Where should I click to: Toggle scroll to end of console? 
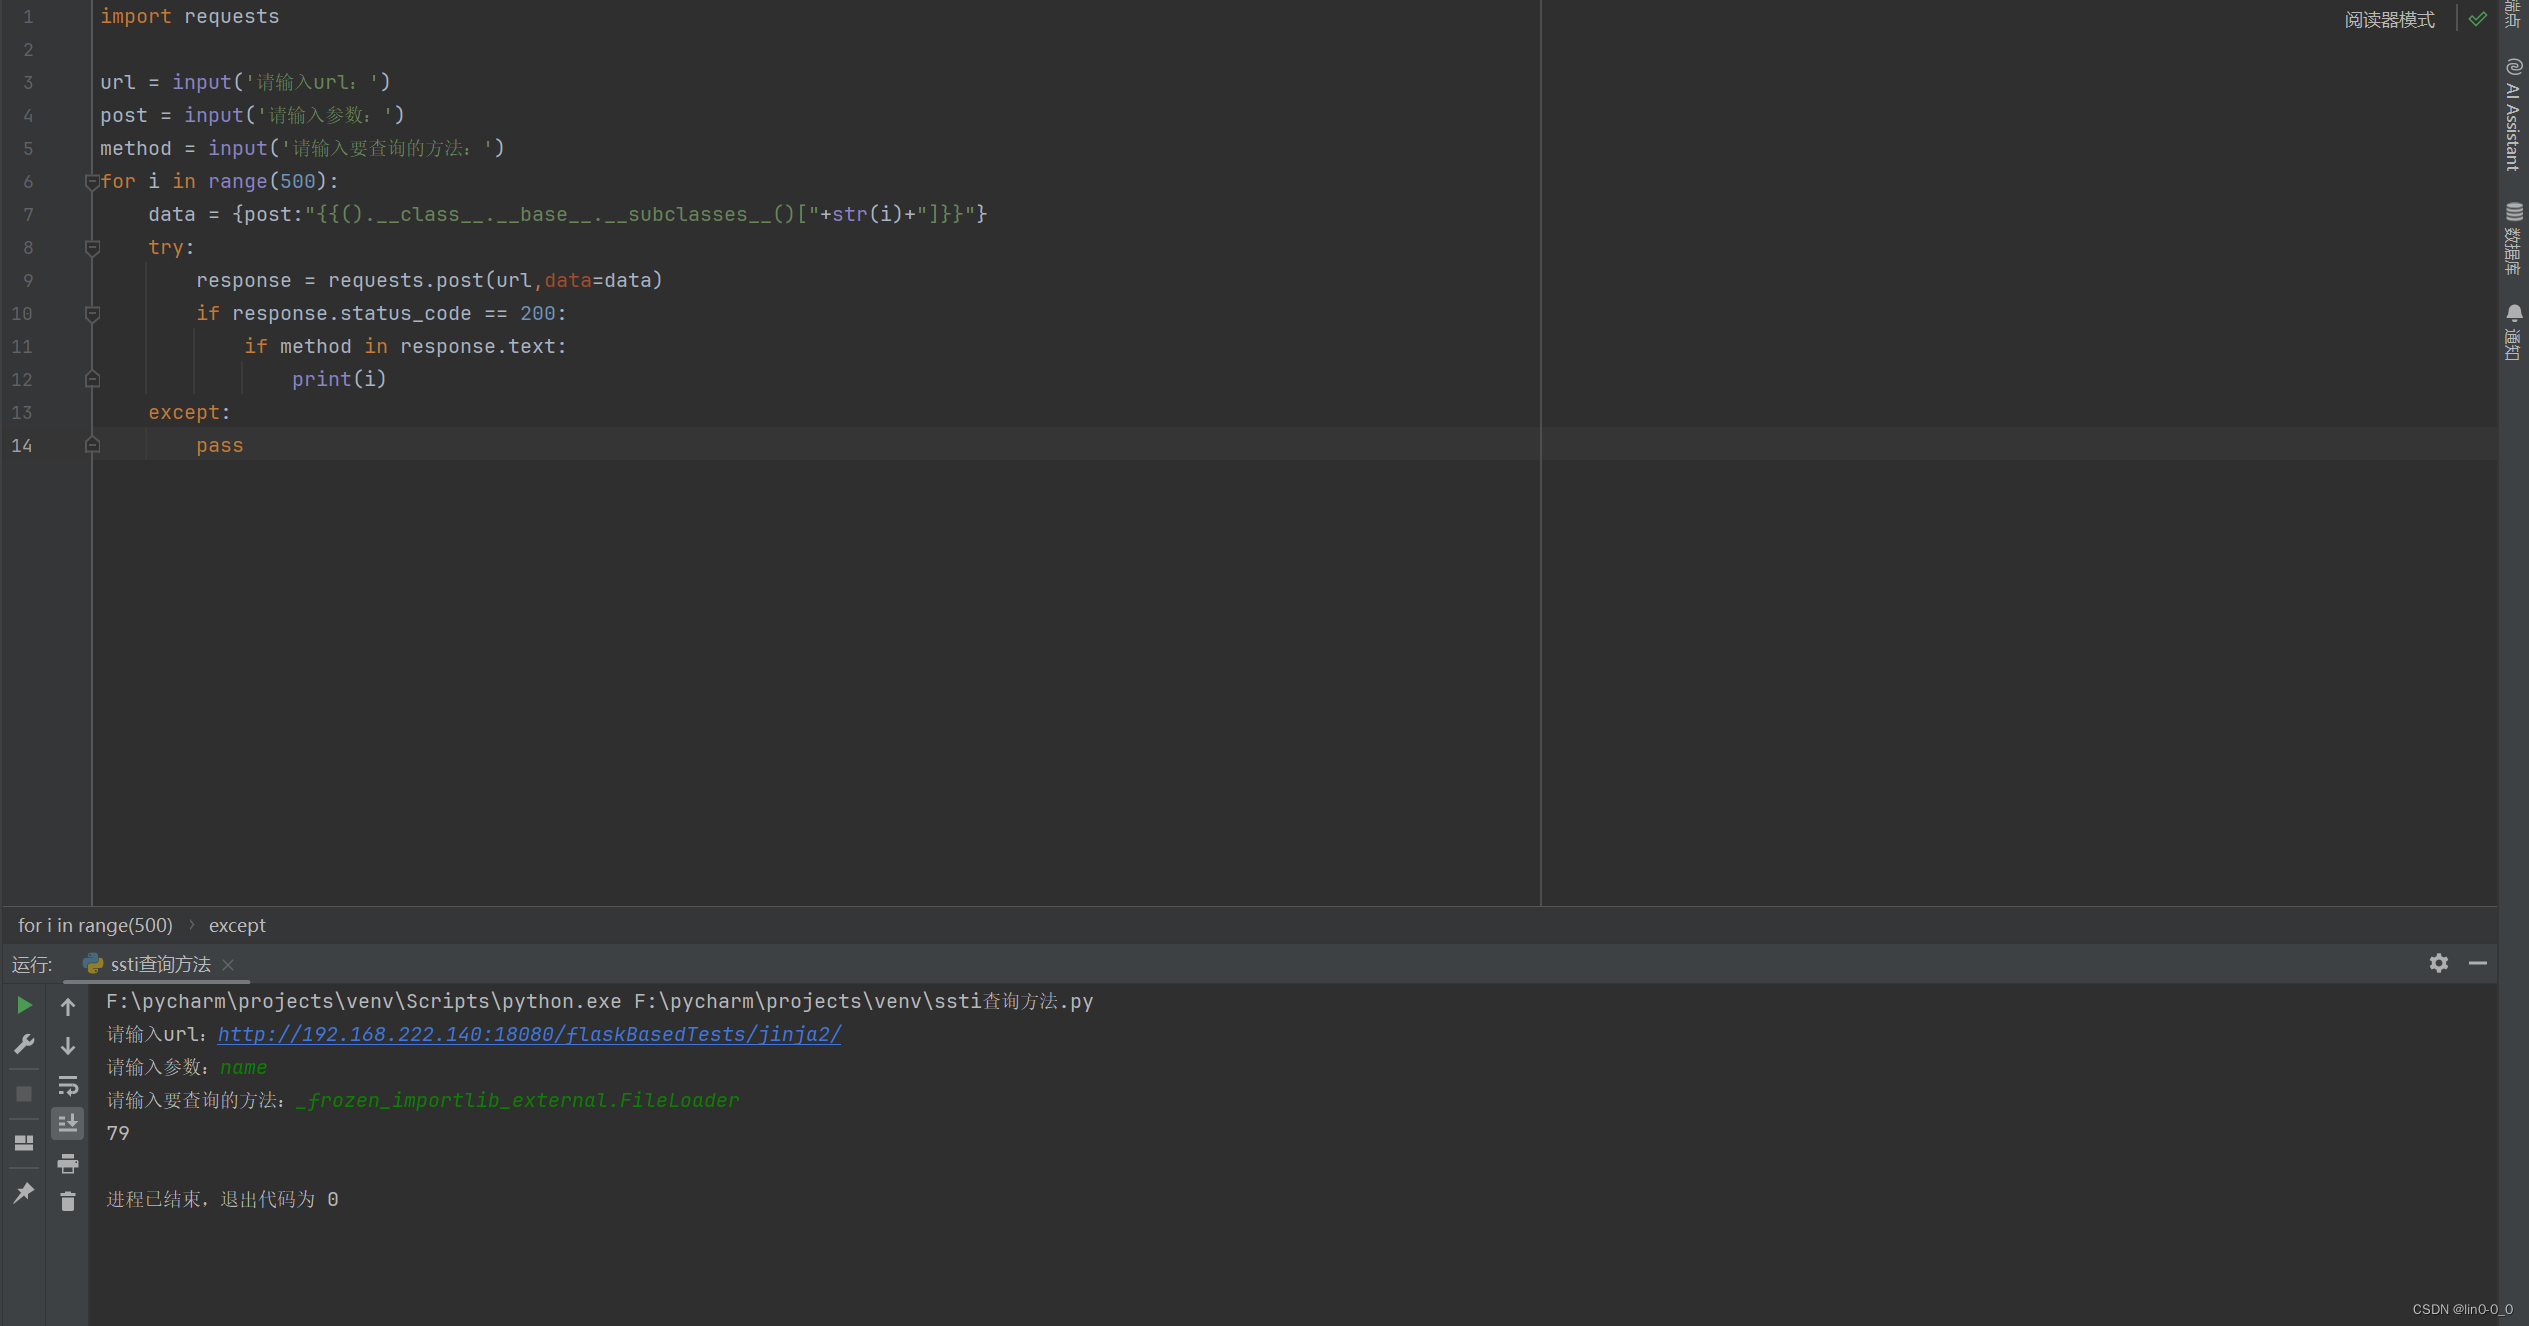[x=68, y=1123]
